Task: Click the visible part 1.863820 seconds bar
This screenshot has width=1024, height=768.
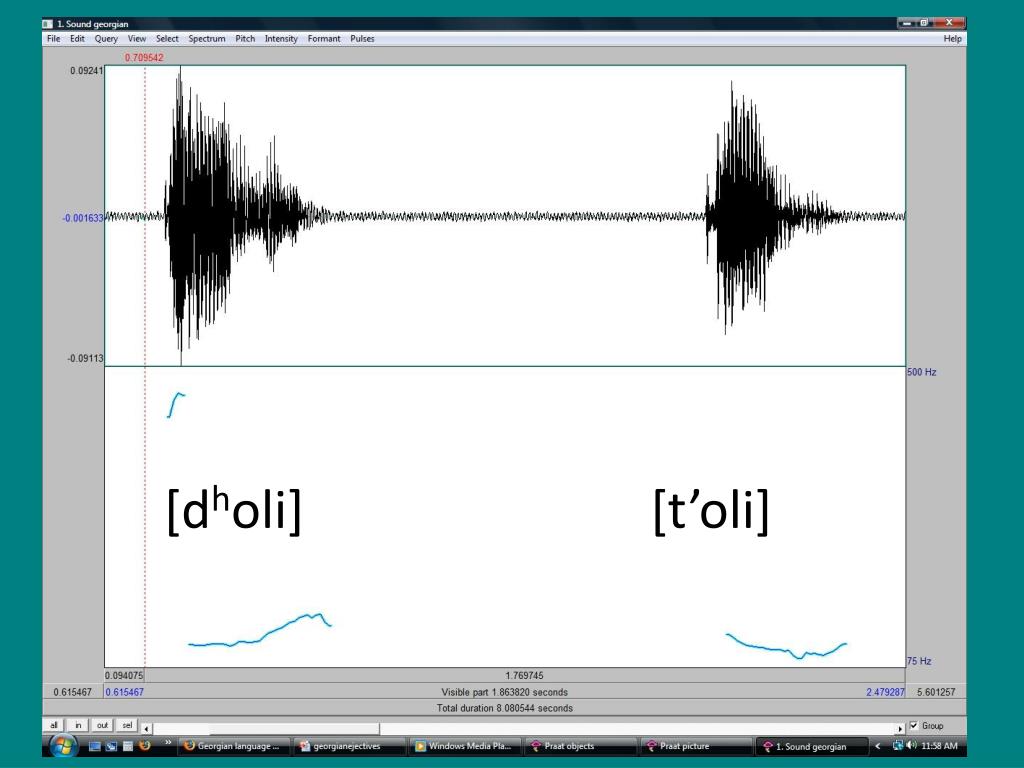Action: (x=504, y=692)
